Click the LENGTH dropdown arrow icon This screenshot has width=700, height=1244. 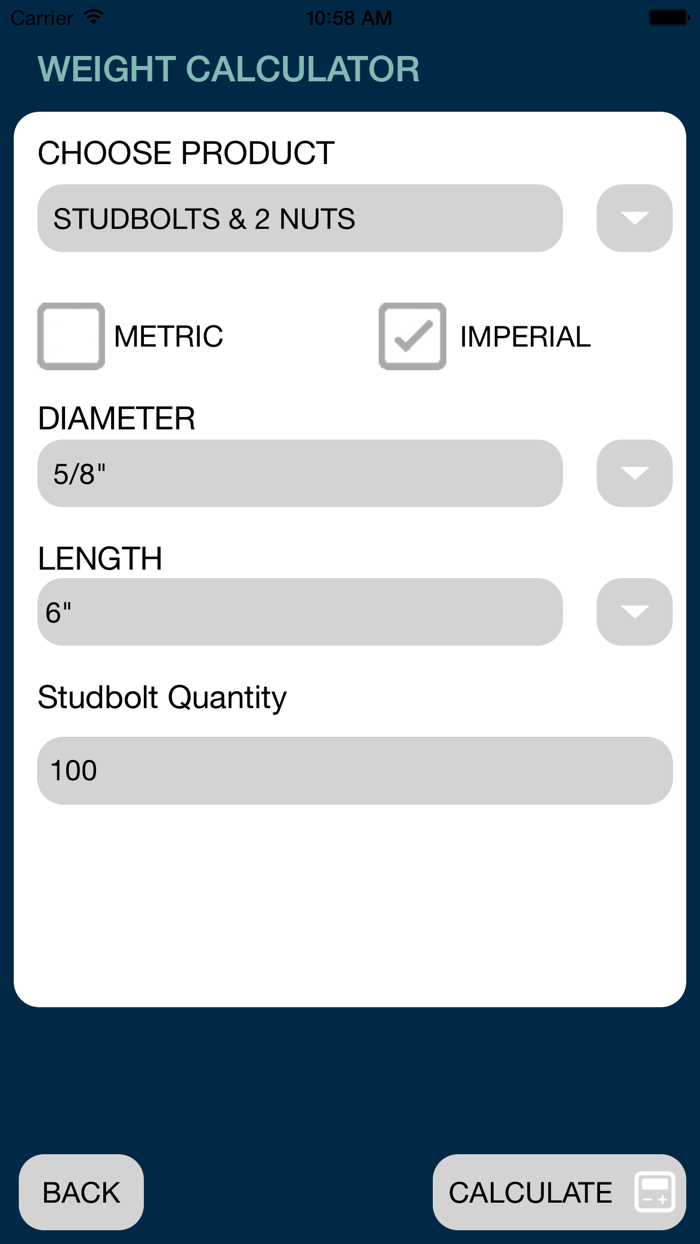[634, 611]
